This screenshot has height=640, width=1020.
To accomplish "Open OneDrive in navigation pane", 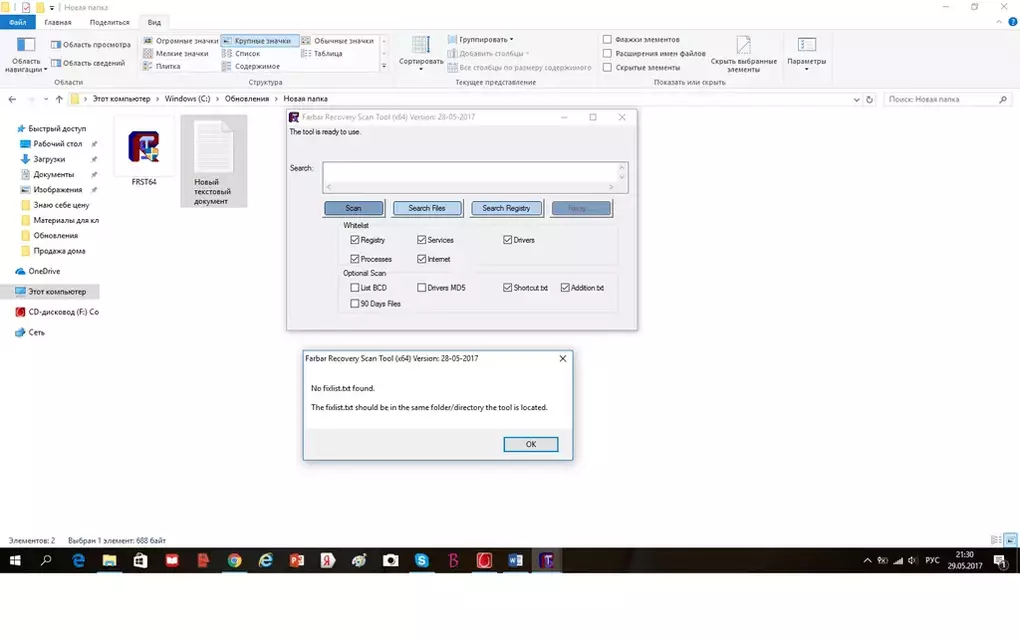I will 44,271.
